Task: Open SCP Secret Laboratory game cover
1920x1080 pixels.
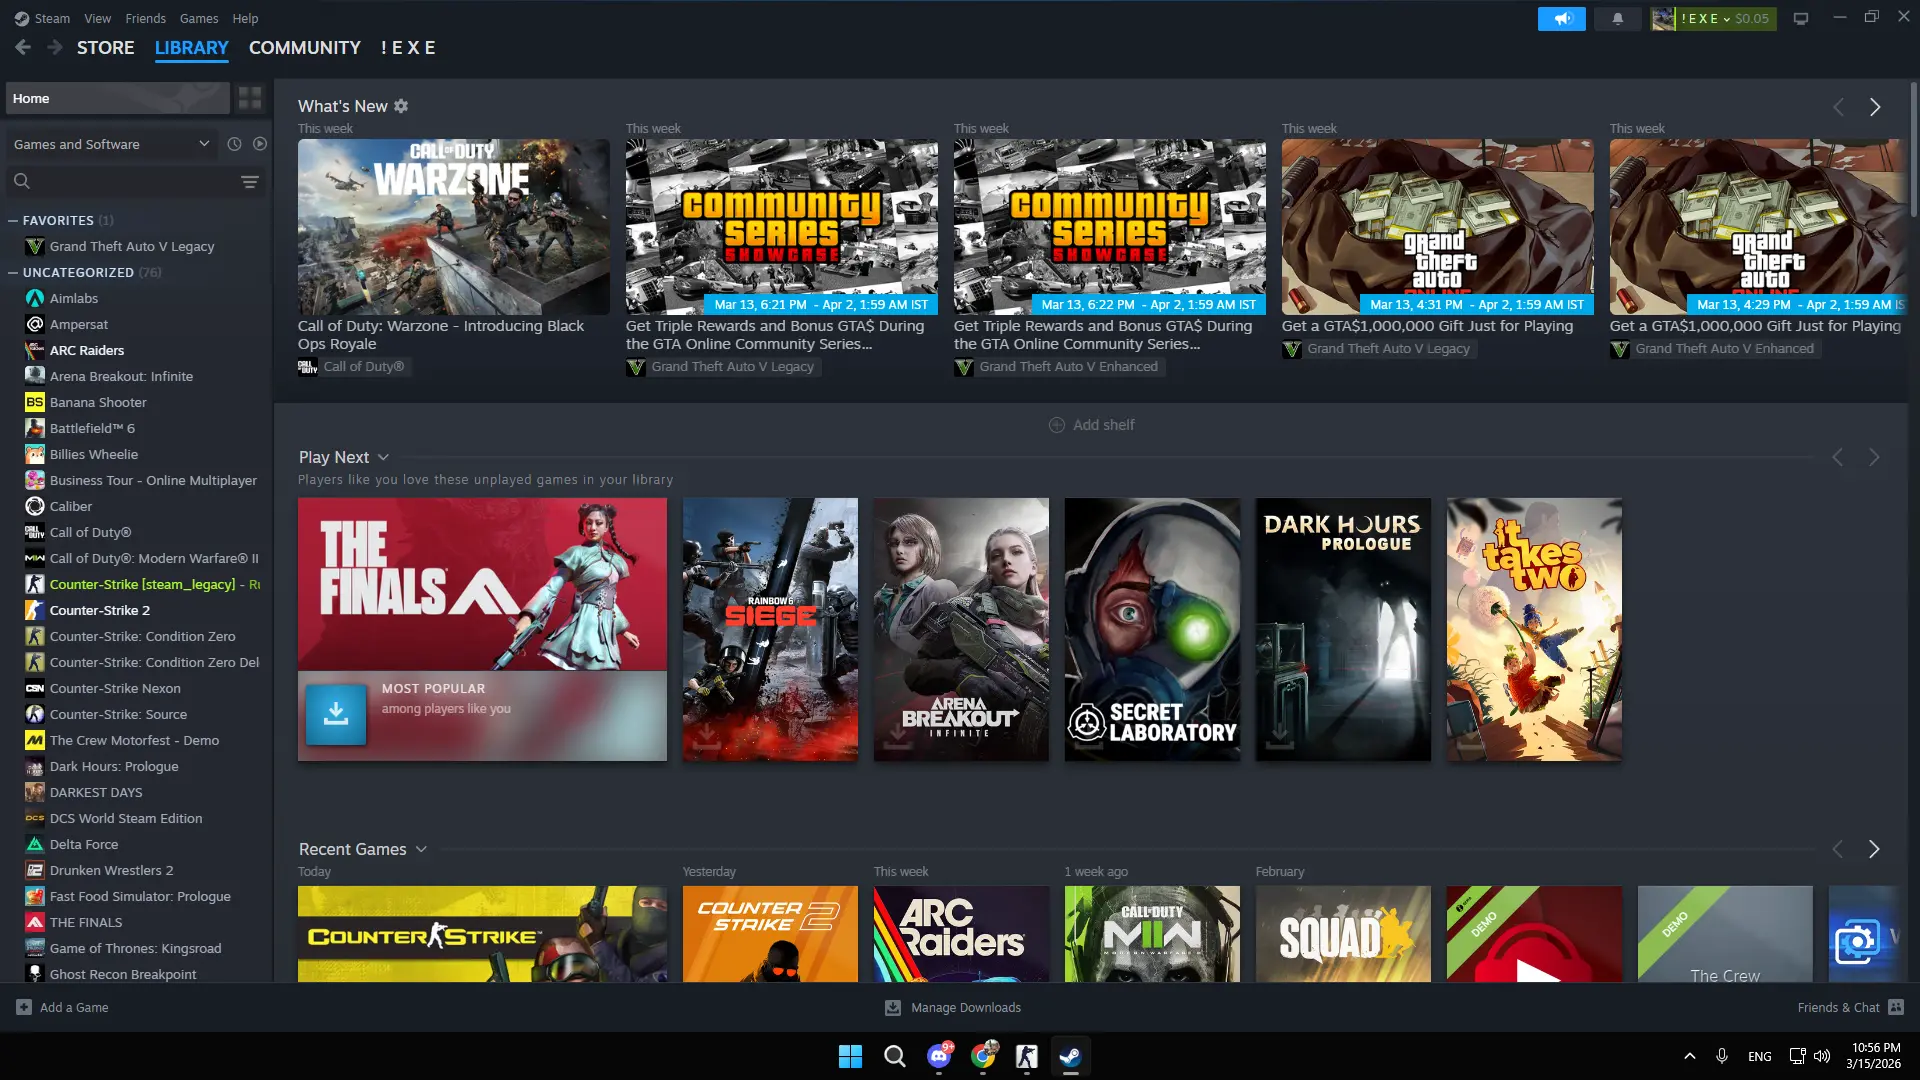Action: 1152,629
